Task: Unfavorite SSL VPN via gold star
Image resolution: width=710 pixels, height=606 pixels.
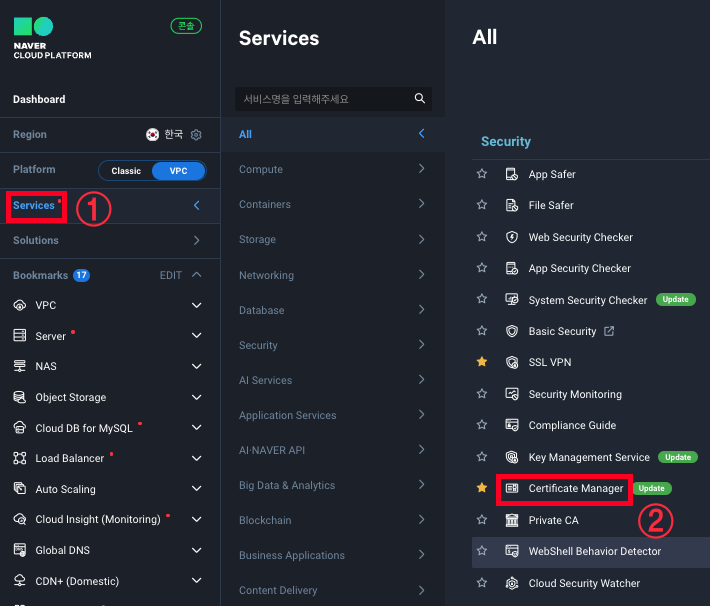Action: click(482, 361)
